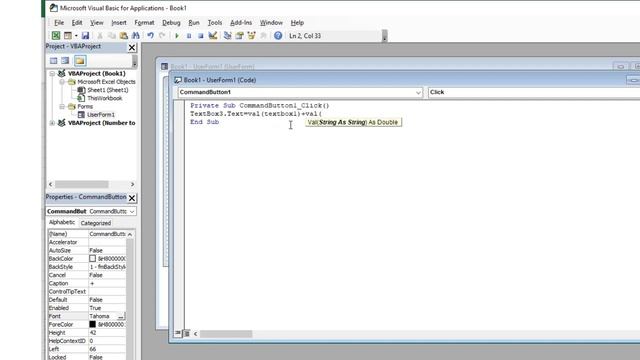Screen dimensions: 640x360
Task: Click the Procedure View icon at code window bottom
Action: (178, 333)
